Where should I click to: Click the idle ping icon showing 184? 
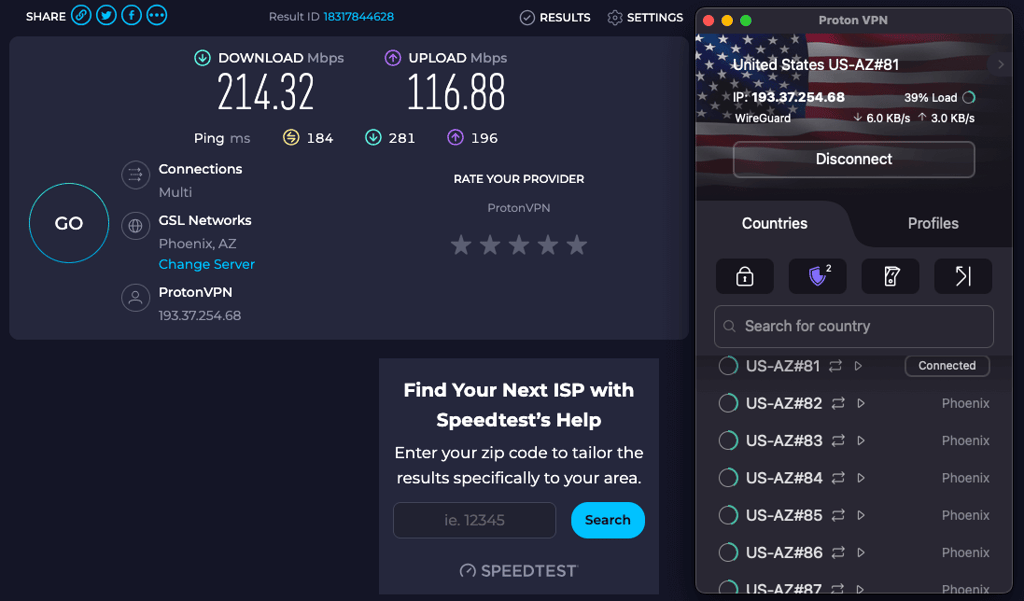coord(291,138)
